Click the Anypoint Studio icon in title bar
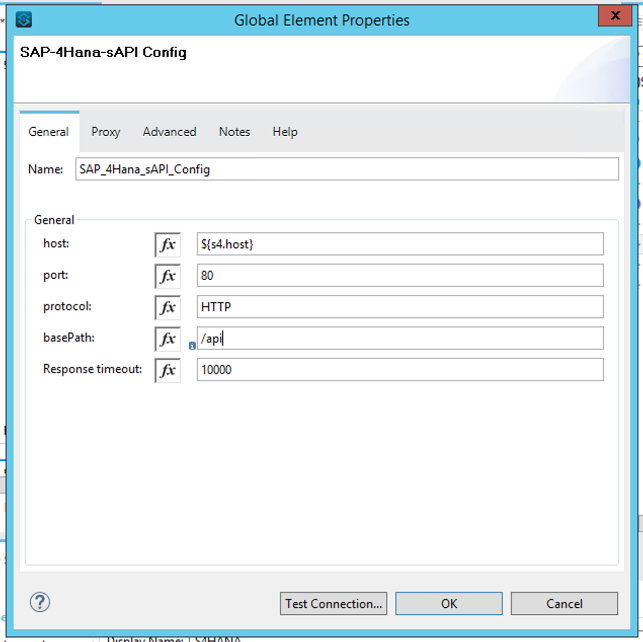 (24, 19)
